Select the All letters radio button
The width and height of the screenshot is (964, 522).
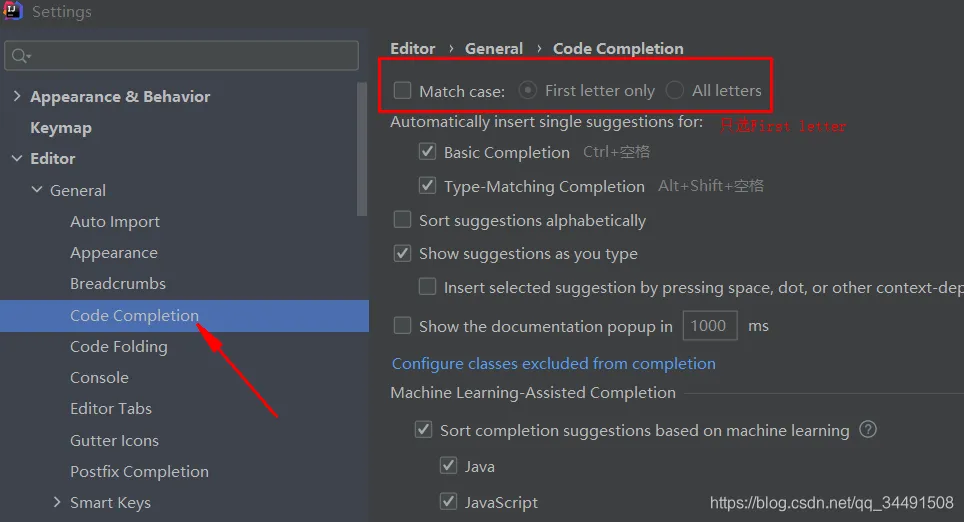(674, 90)
